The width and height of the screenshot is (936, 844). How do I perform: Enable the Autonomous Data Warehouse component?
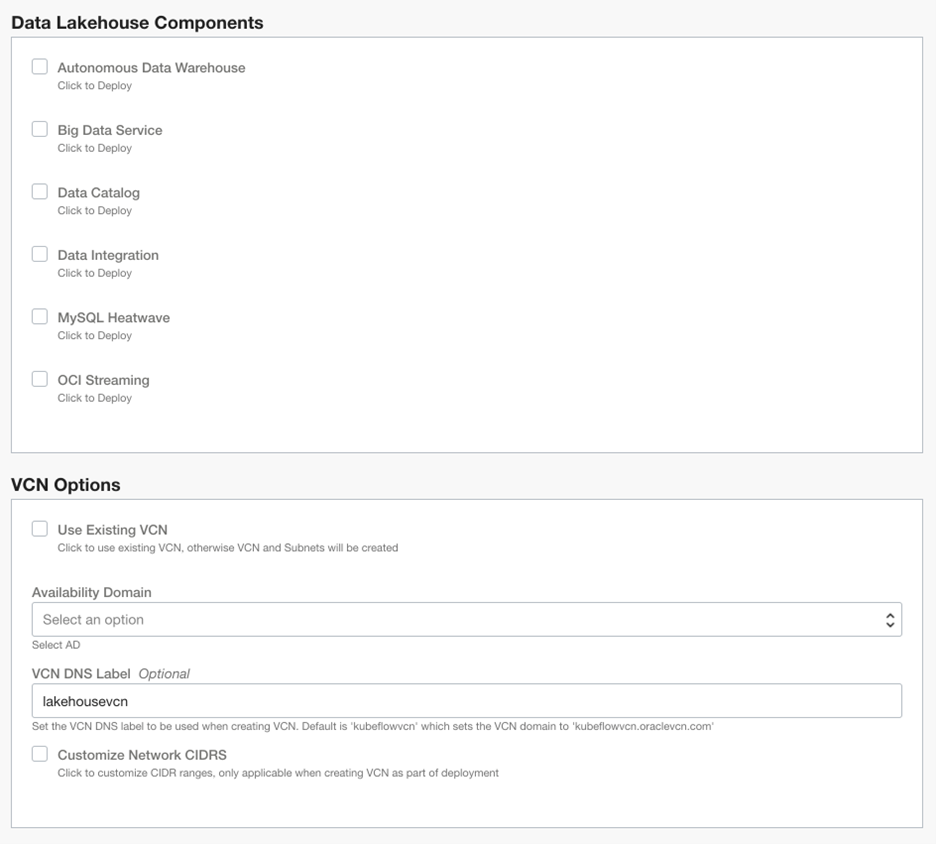point(39,65)
